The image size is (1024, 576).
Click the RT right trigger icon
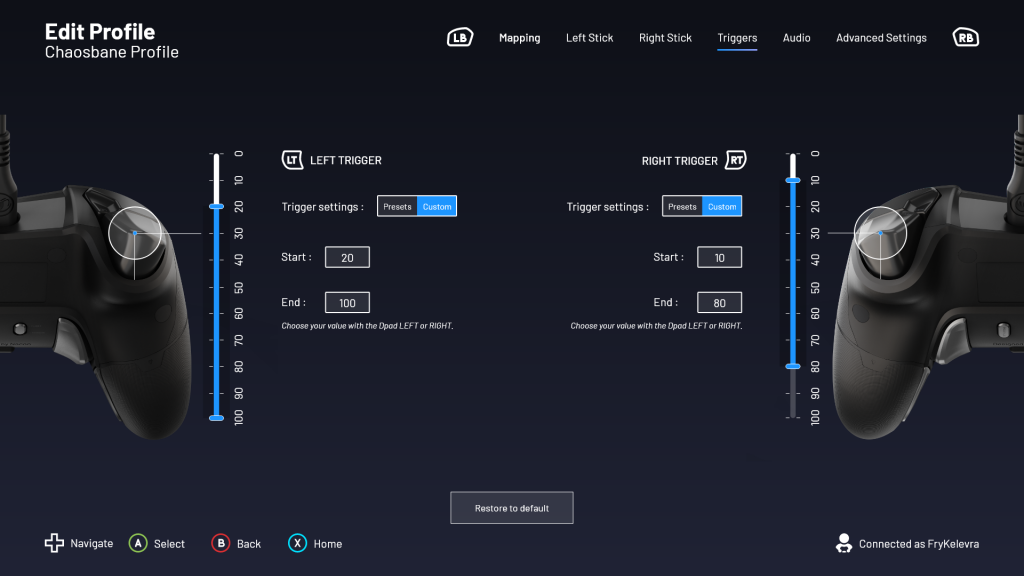tap(736, 160)
